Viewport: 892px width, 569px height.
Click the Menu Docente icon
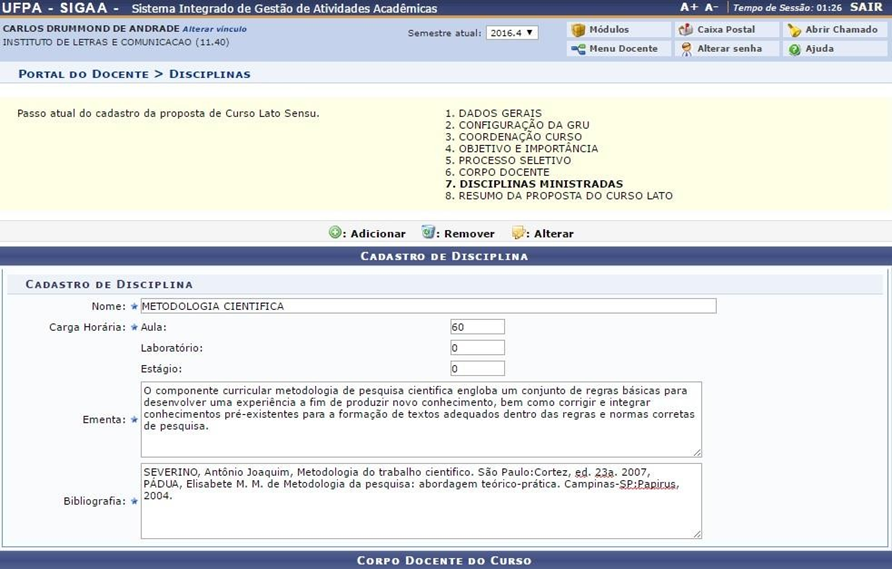(x=578, y=49)
